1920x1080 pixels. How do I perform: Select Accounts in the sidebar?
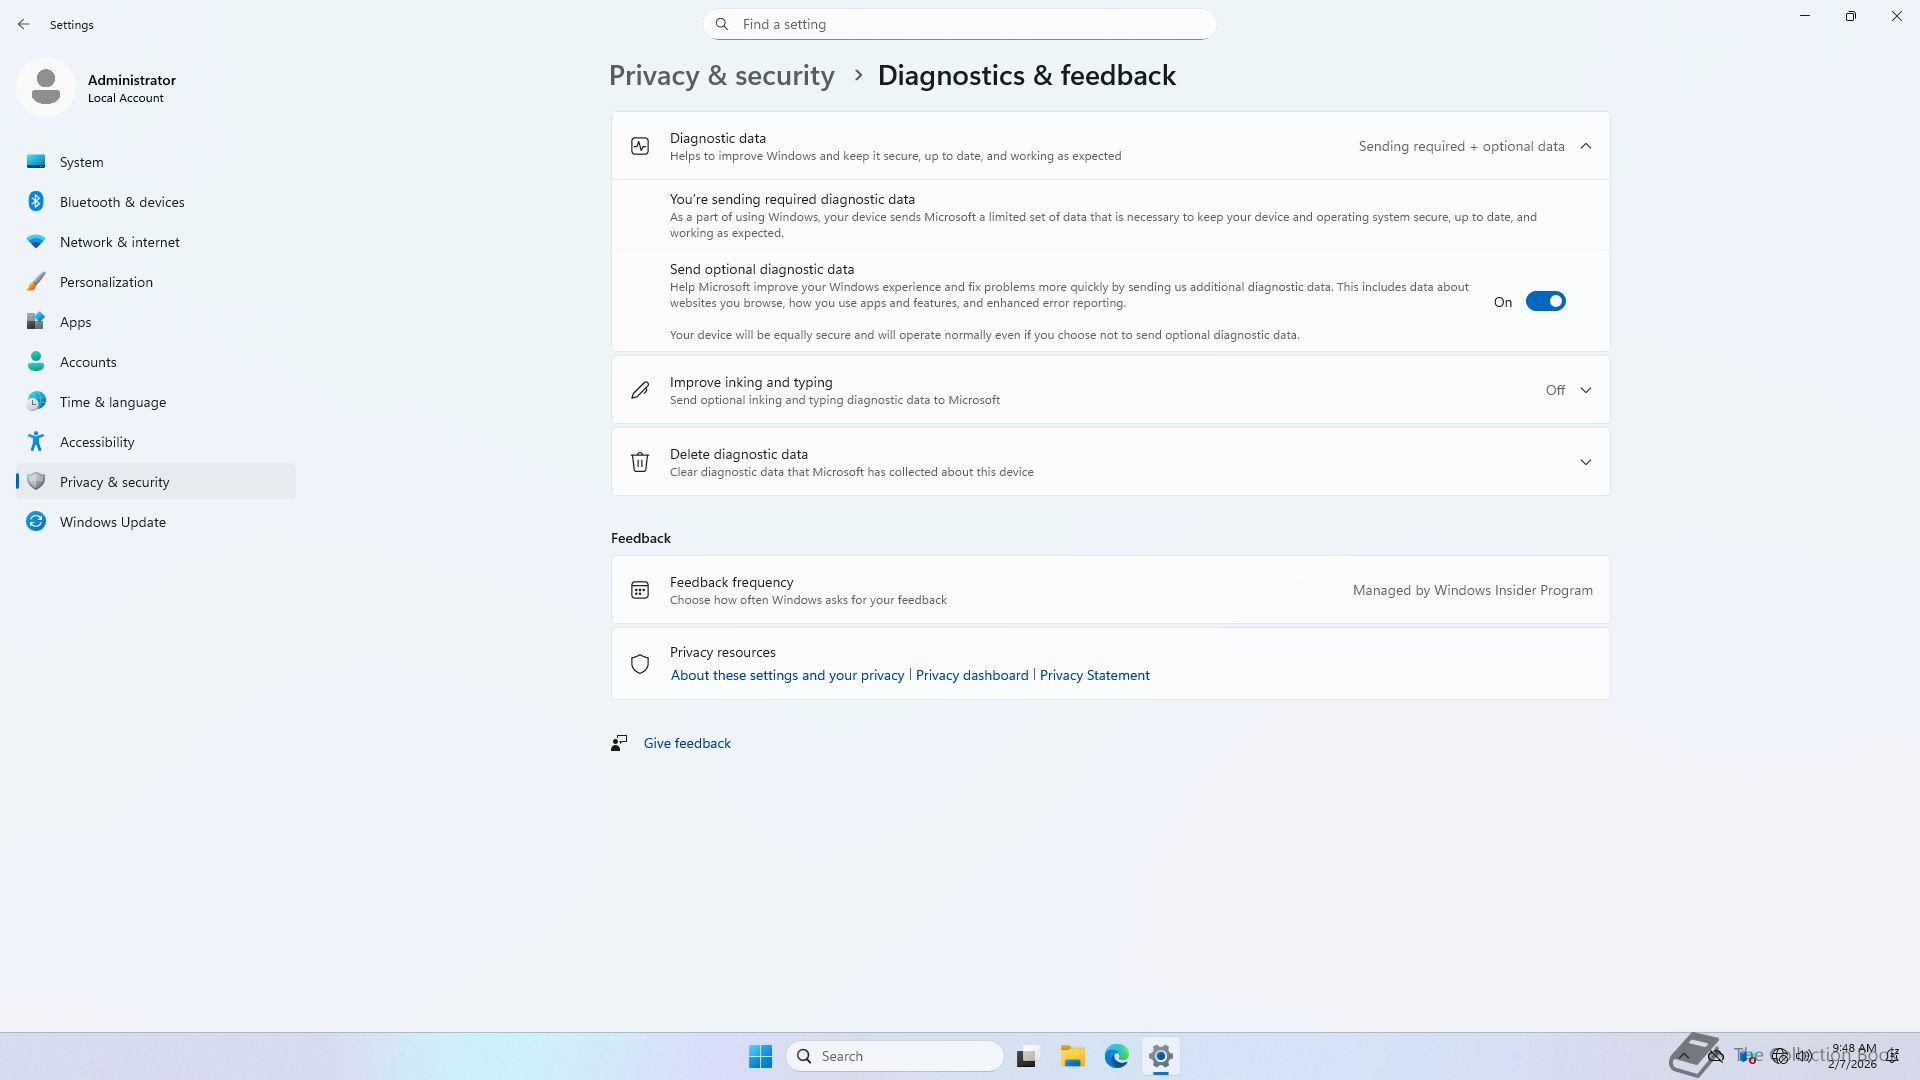pos(88,362)
